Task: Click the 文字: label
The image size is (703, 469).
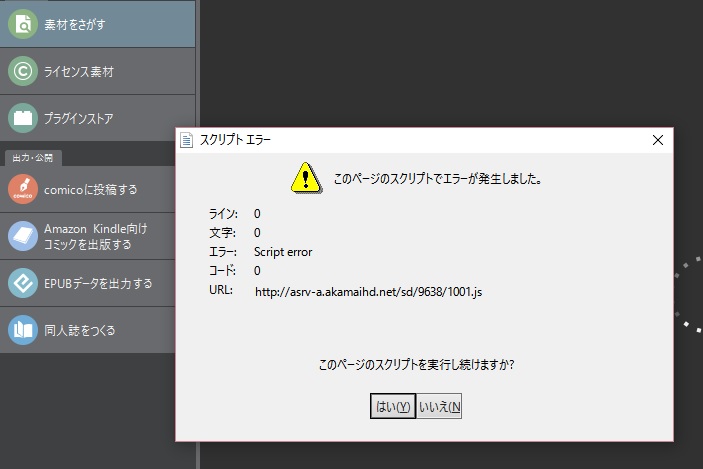Action: point(222,233)
